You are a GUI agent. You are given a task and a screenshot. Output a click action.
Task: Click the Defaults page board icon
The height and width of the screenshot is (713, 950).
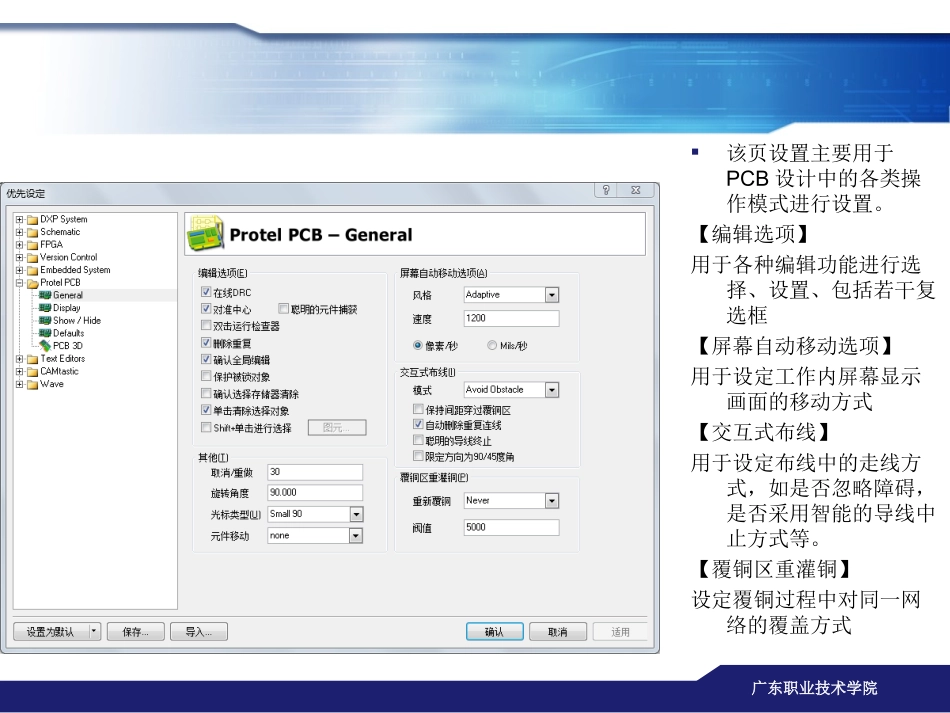(x=45, y=333)
